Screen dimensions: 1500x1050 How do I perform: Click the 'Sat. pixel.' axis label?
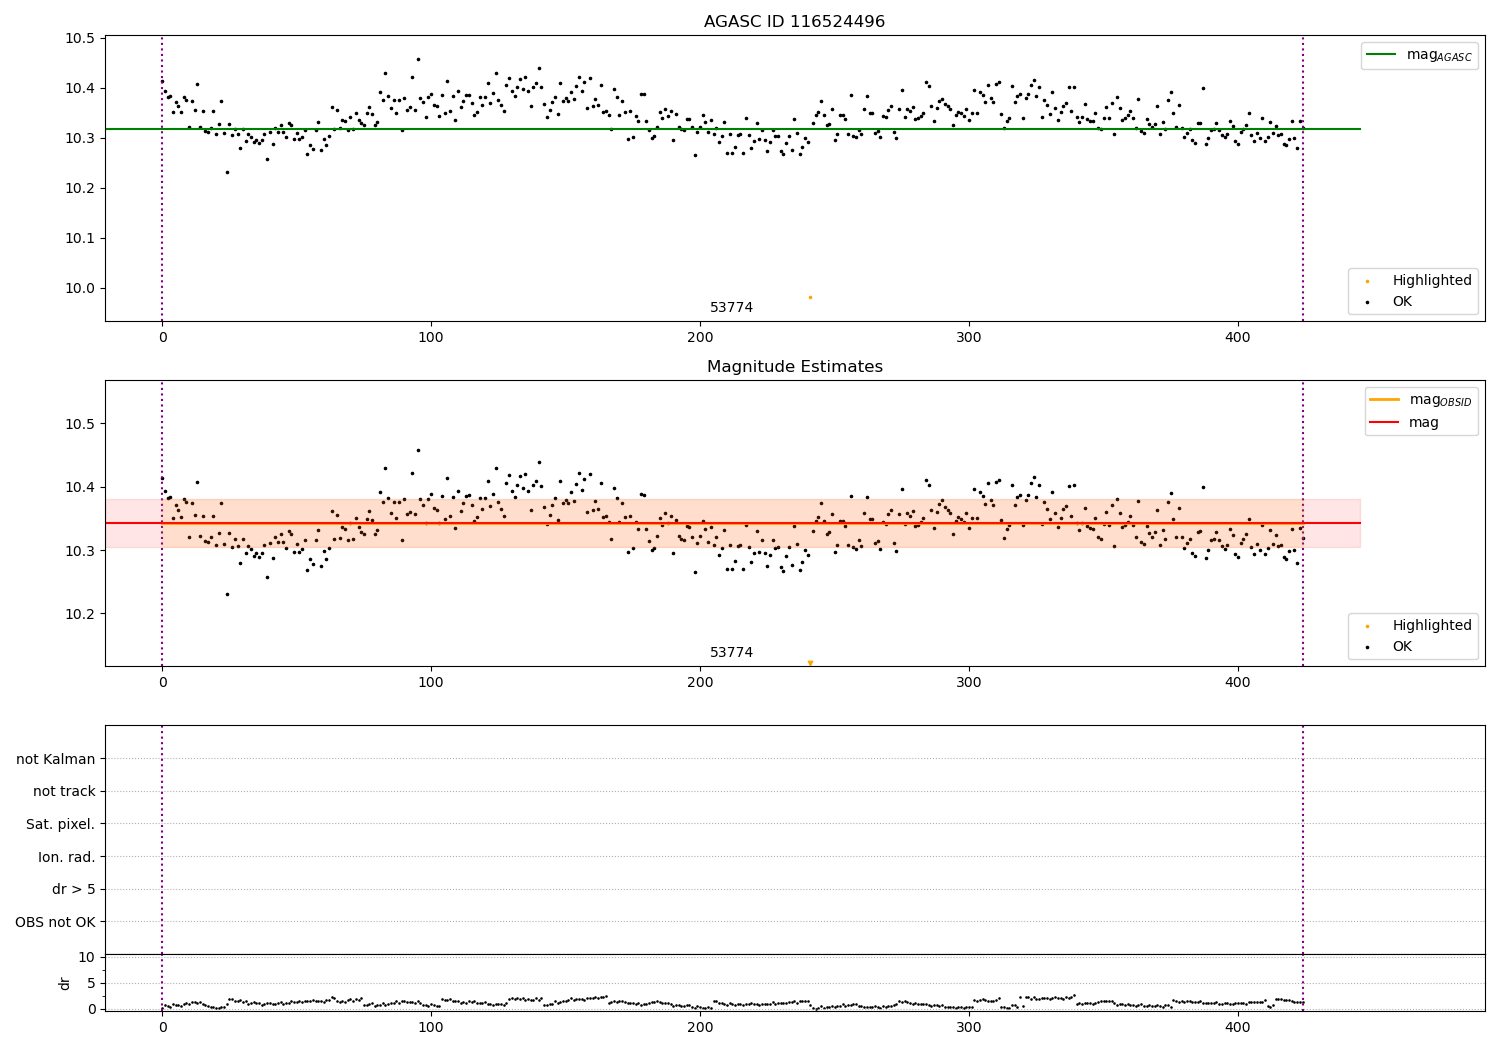(61, 824)
